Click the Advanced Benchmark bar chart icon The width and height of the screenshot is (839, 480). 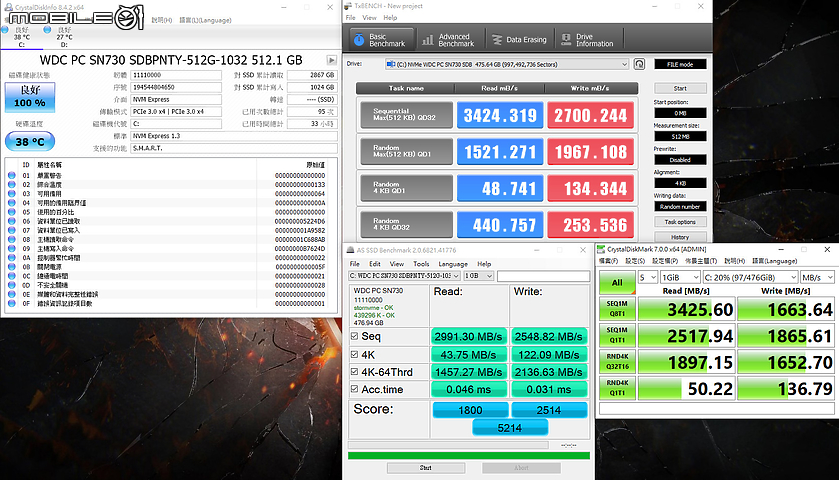point(428,40)
